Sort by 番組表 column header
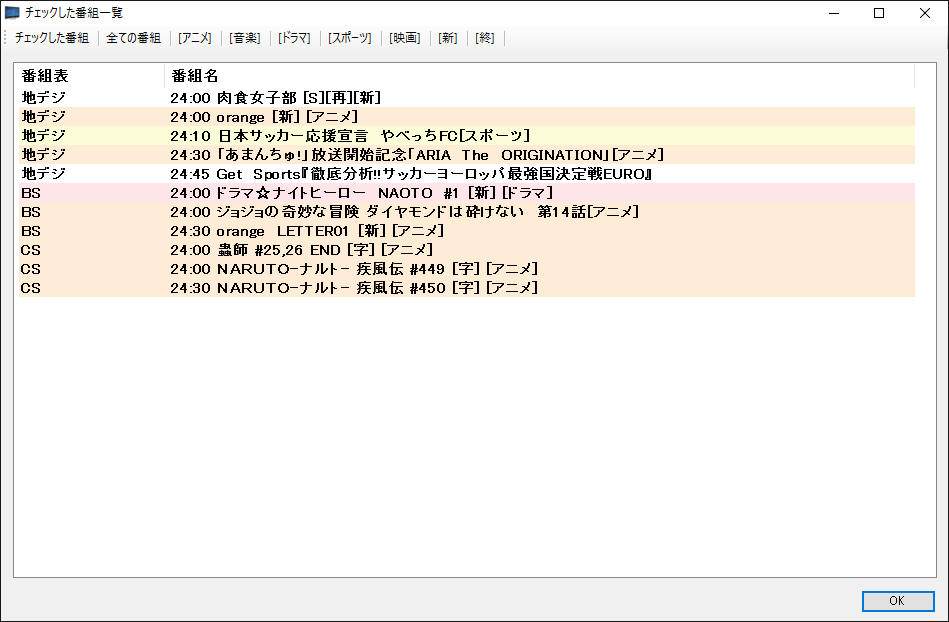The image size is (949, 622). [90, 76]
